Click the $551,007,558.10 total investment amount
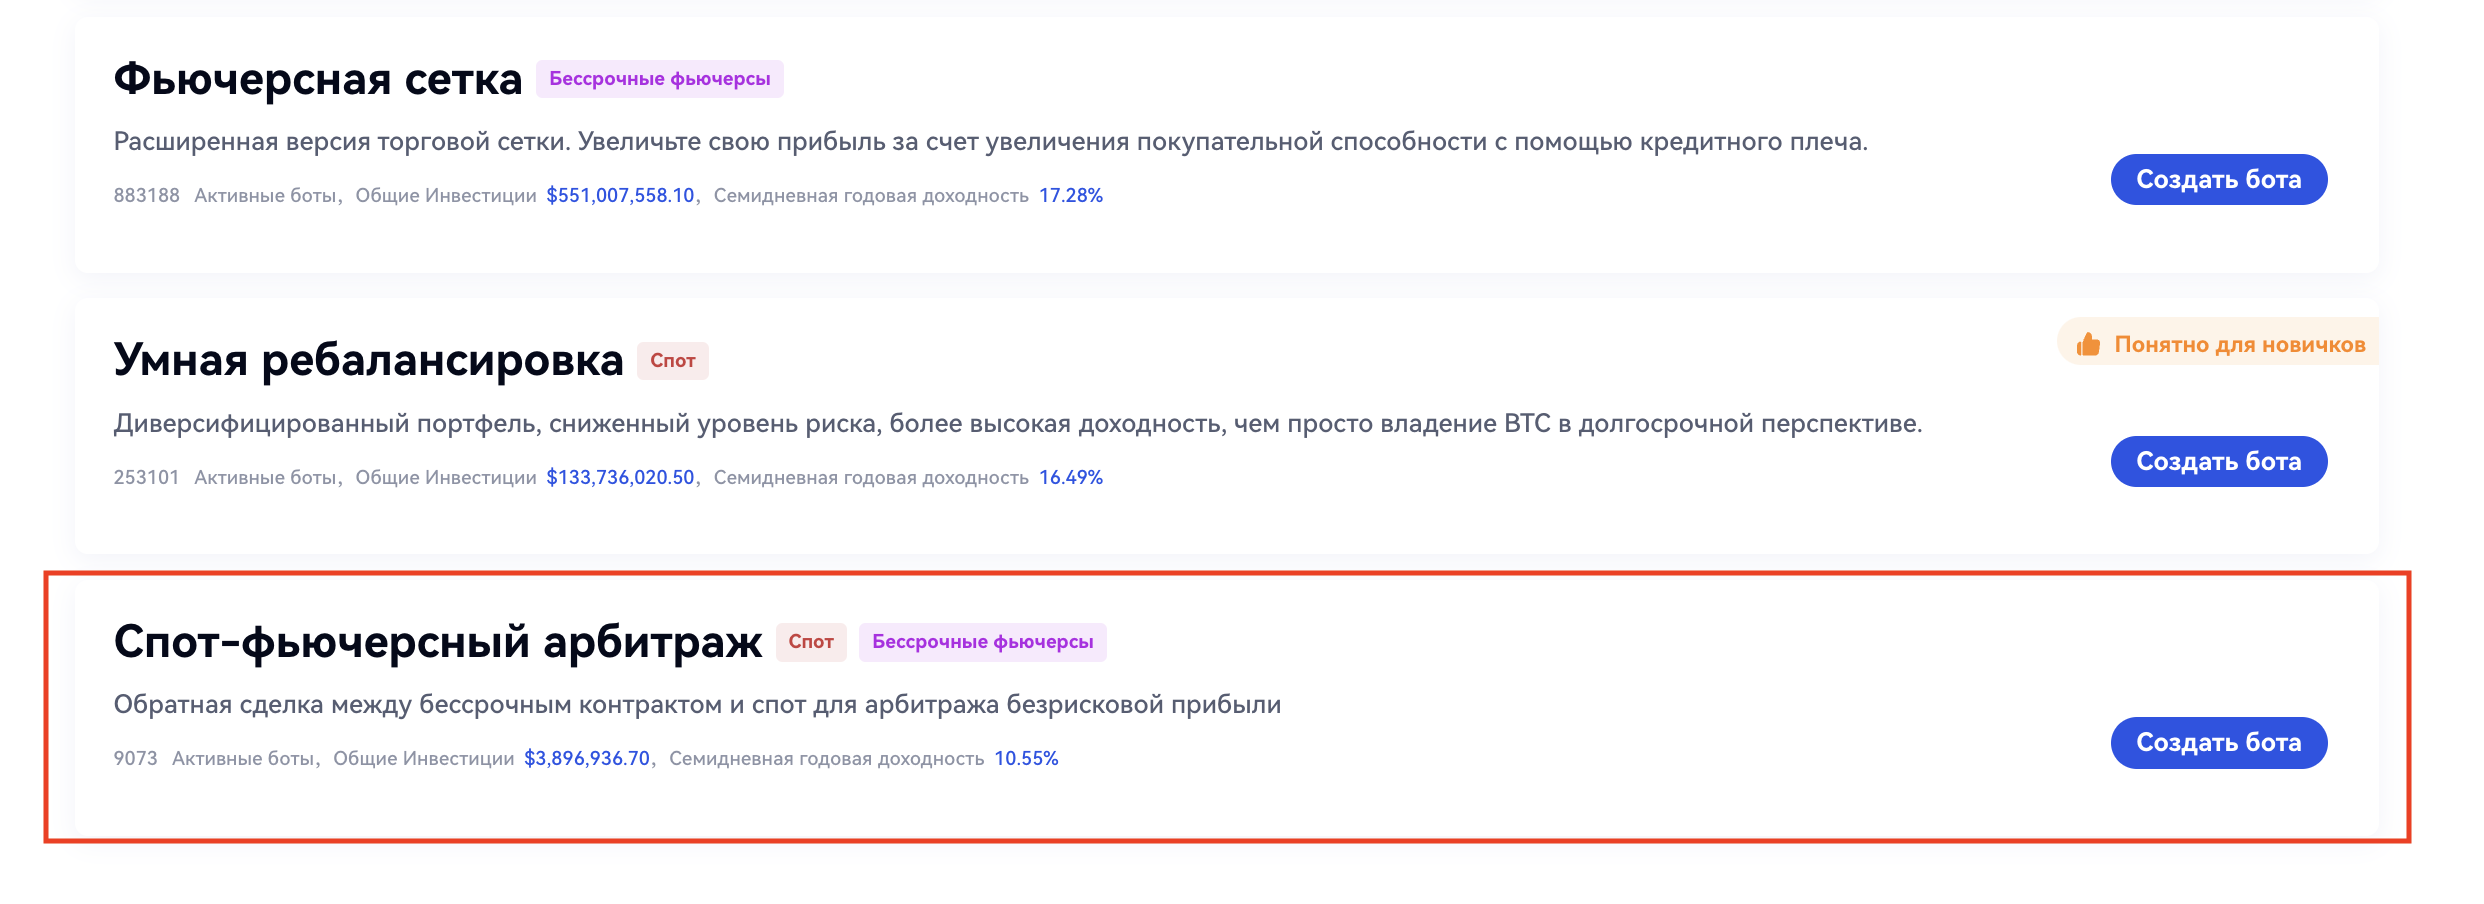This screenshot has height=904, width=2484. coord(620,196)
